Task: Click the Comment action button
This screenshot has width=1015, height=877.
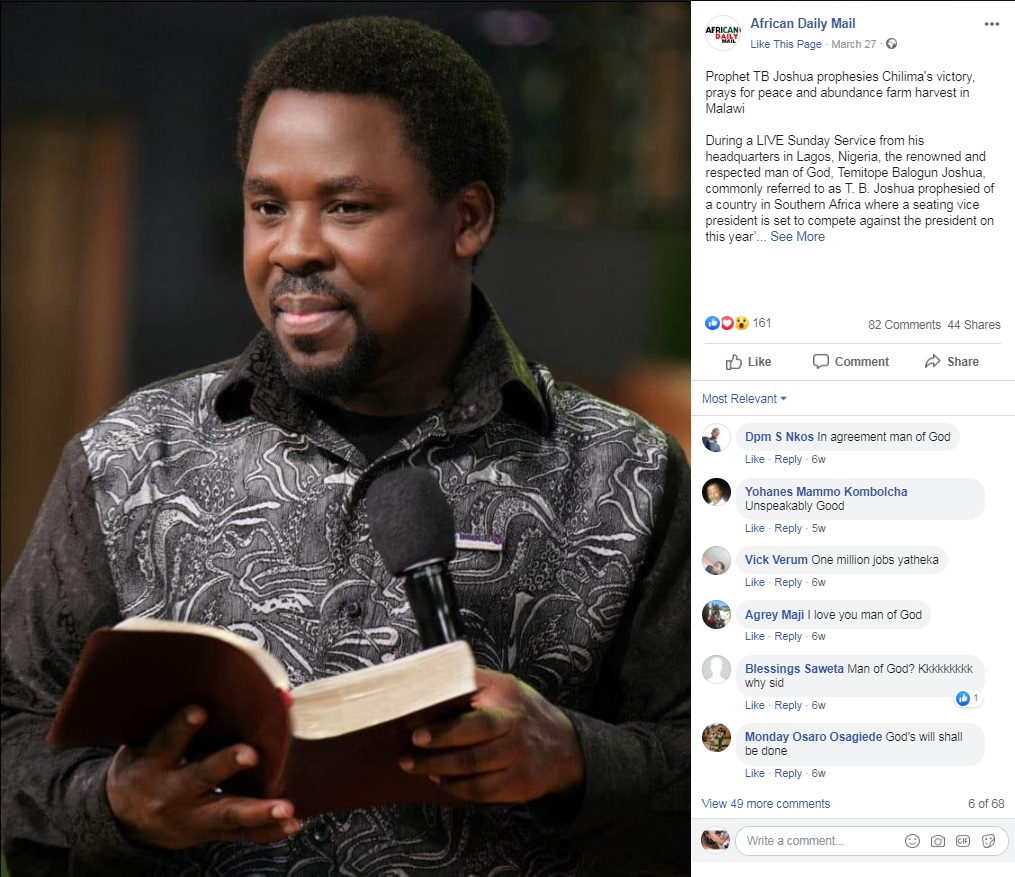Action: pyautogui.click(x=851, y=362)
